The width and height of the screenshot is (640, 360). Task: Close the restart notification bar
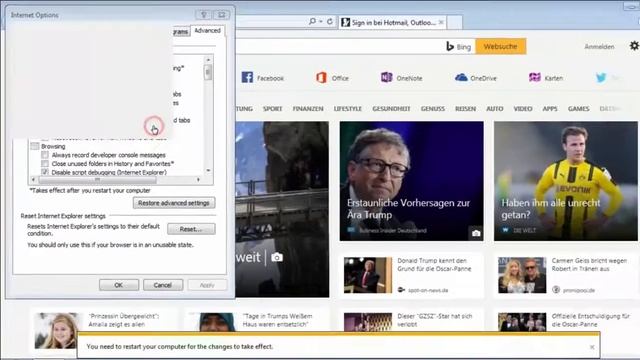(592, 347)
